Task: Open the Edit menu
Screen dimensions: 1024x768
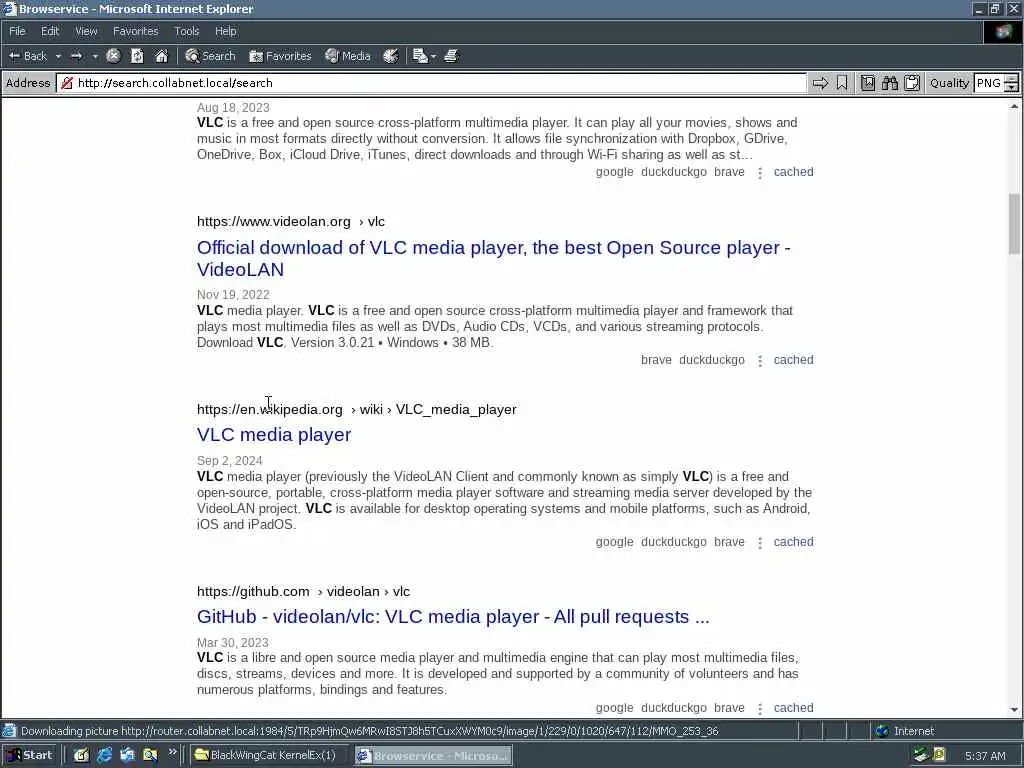Action: coord(50,31)
